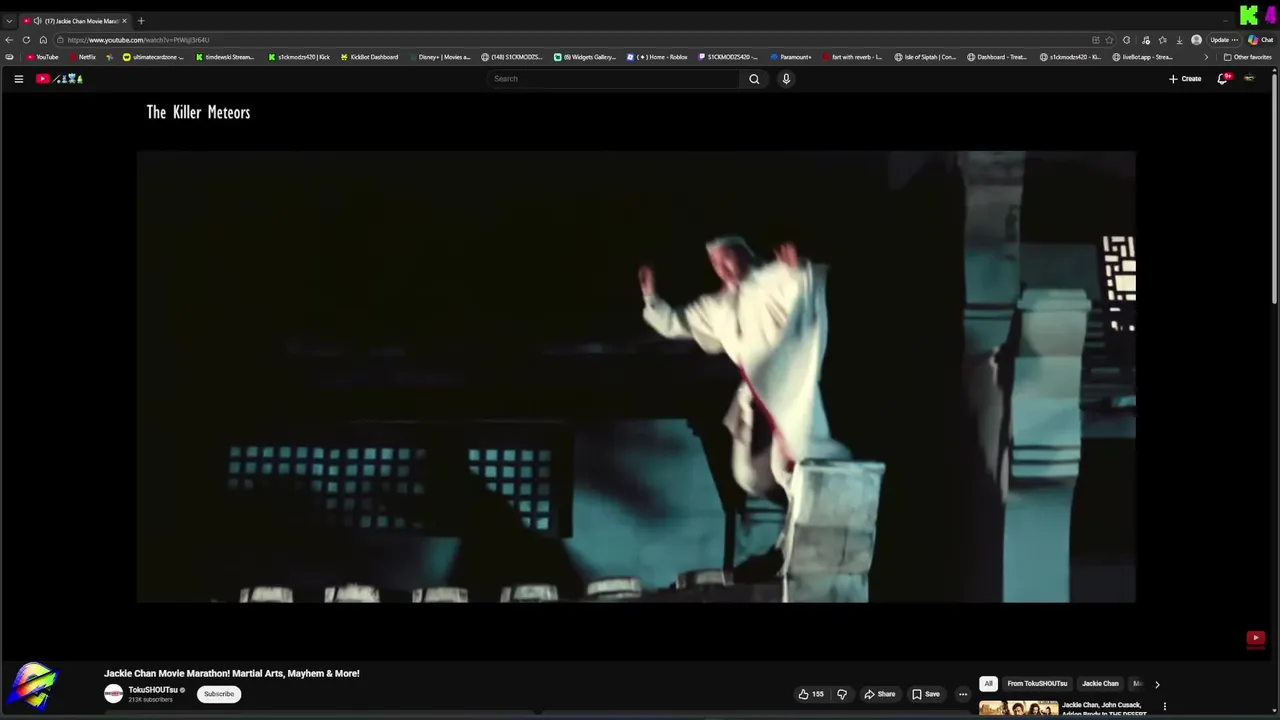This screenshot has height=720, width=1280.
Task: Click the tab audio speaker icon
Action: click(x=37, y=21)
